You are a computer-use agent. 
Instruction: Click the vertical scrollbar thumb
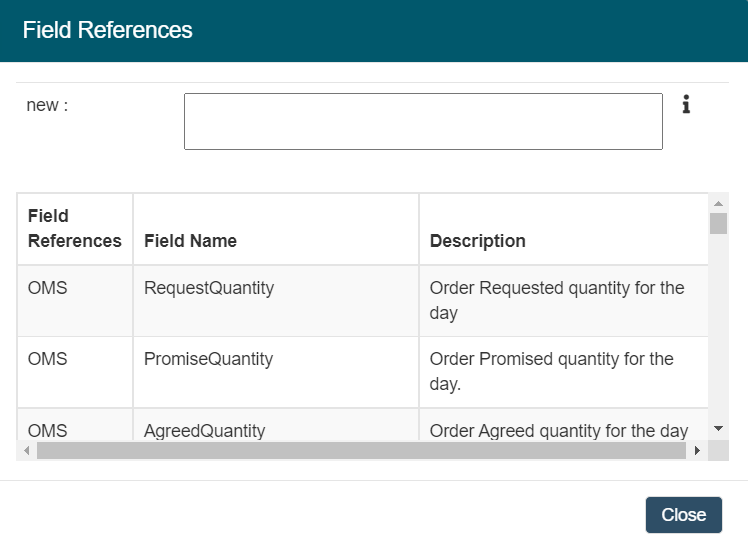[x=718, y=223]
